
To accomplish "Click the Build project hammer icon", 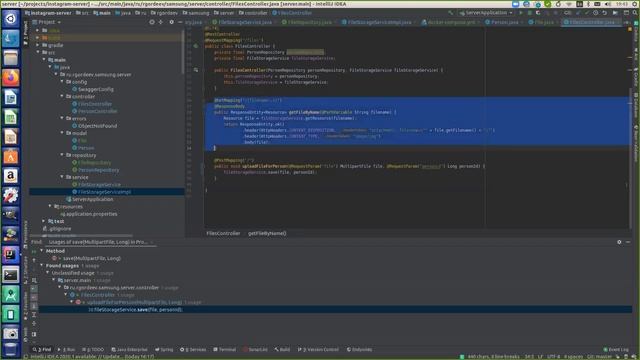I will (451, 13).
